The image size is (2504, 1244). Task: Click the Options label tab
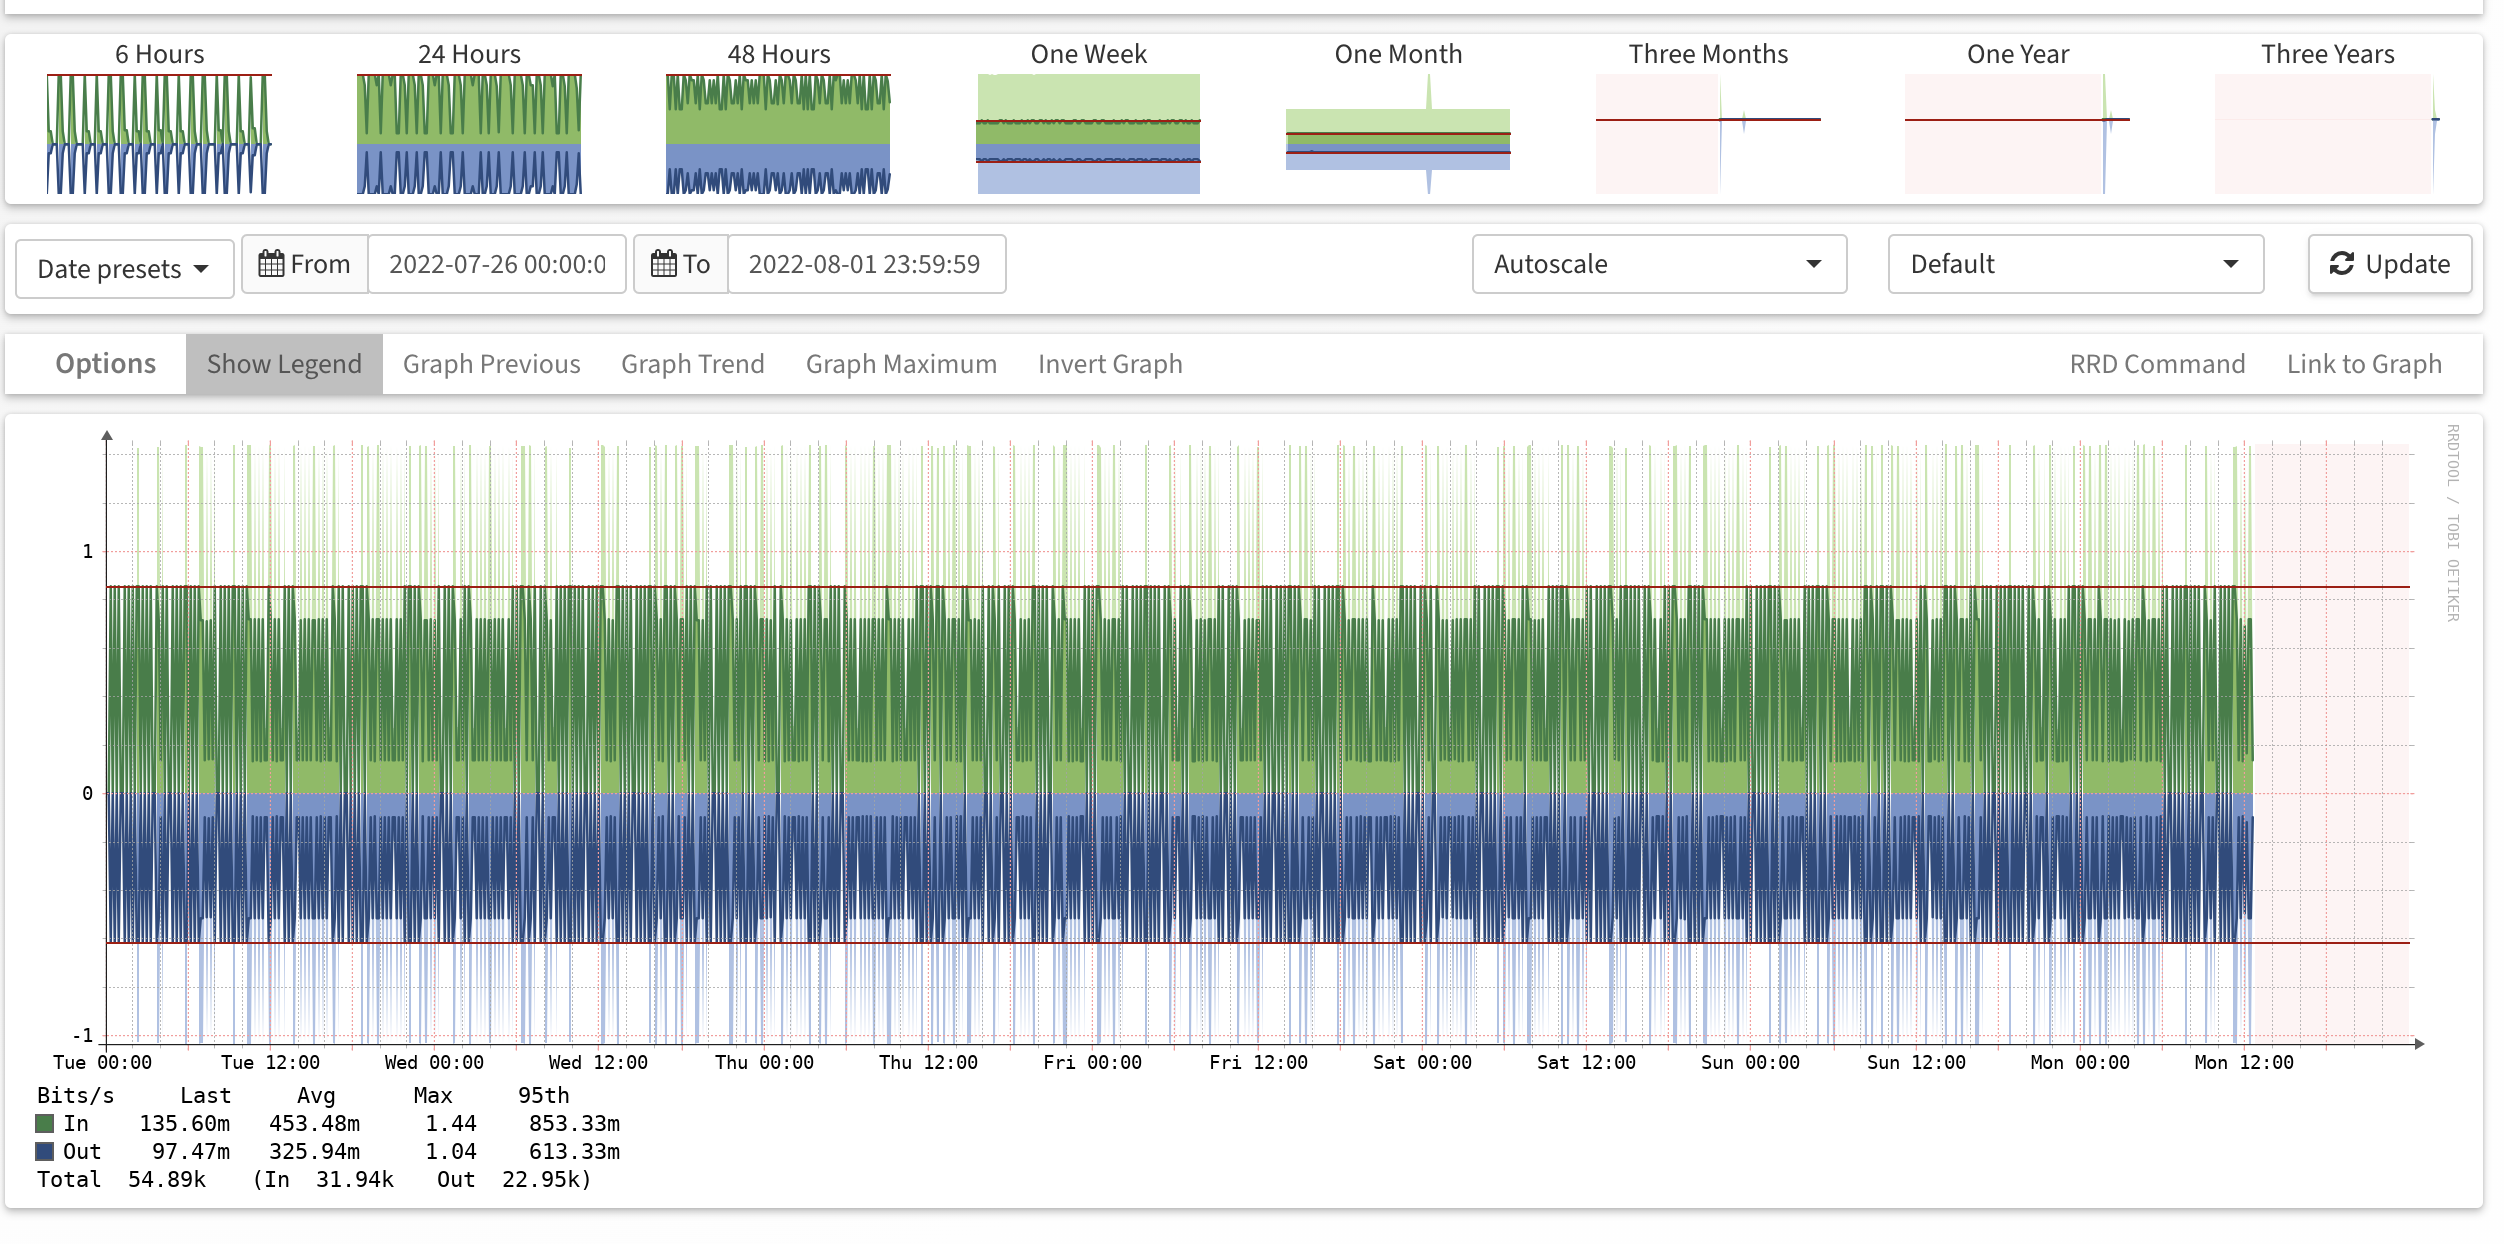105,364
